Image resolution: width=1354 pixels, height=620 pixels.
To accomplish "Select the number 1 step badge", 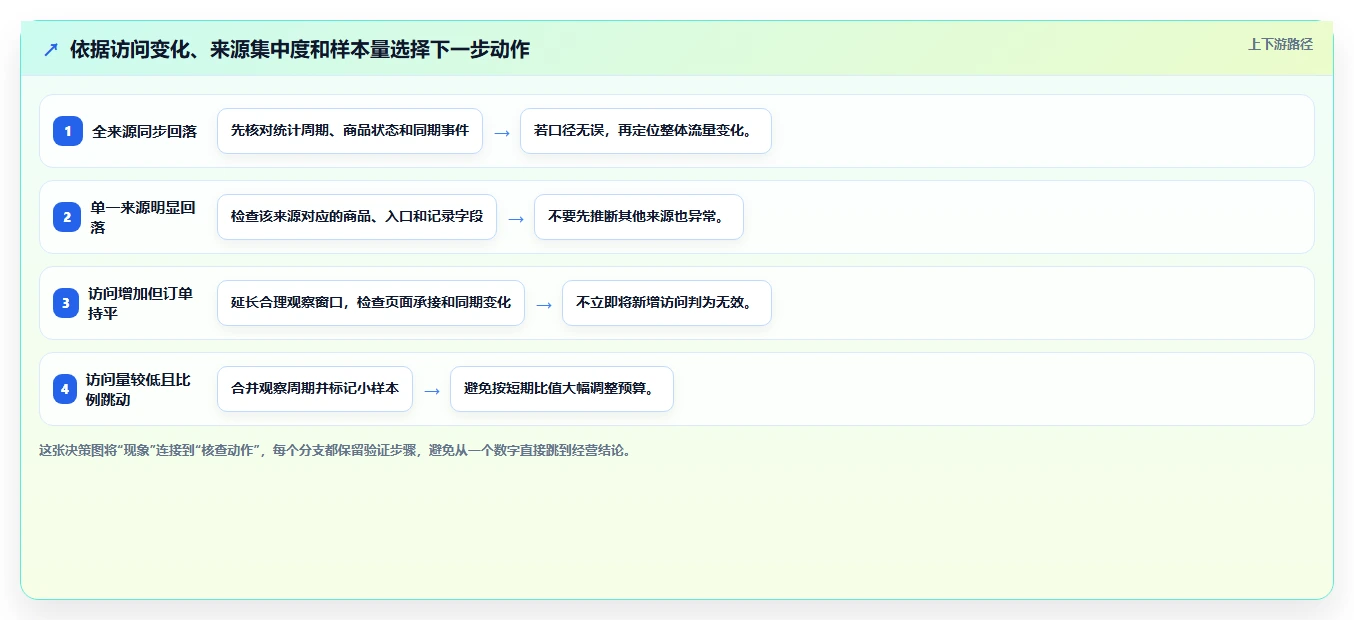I will tap(67, 131).
